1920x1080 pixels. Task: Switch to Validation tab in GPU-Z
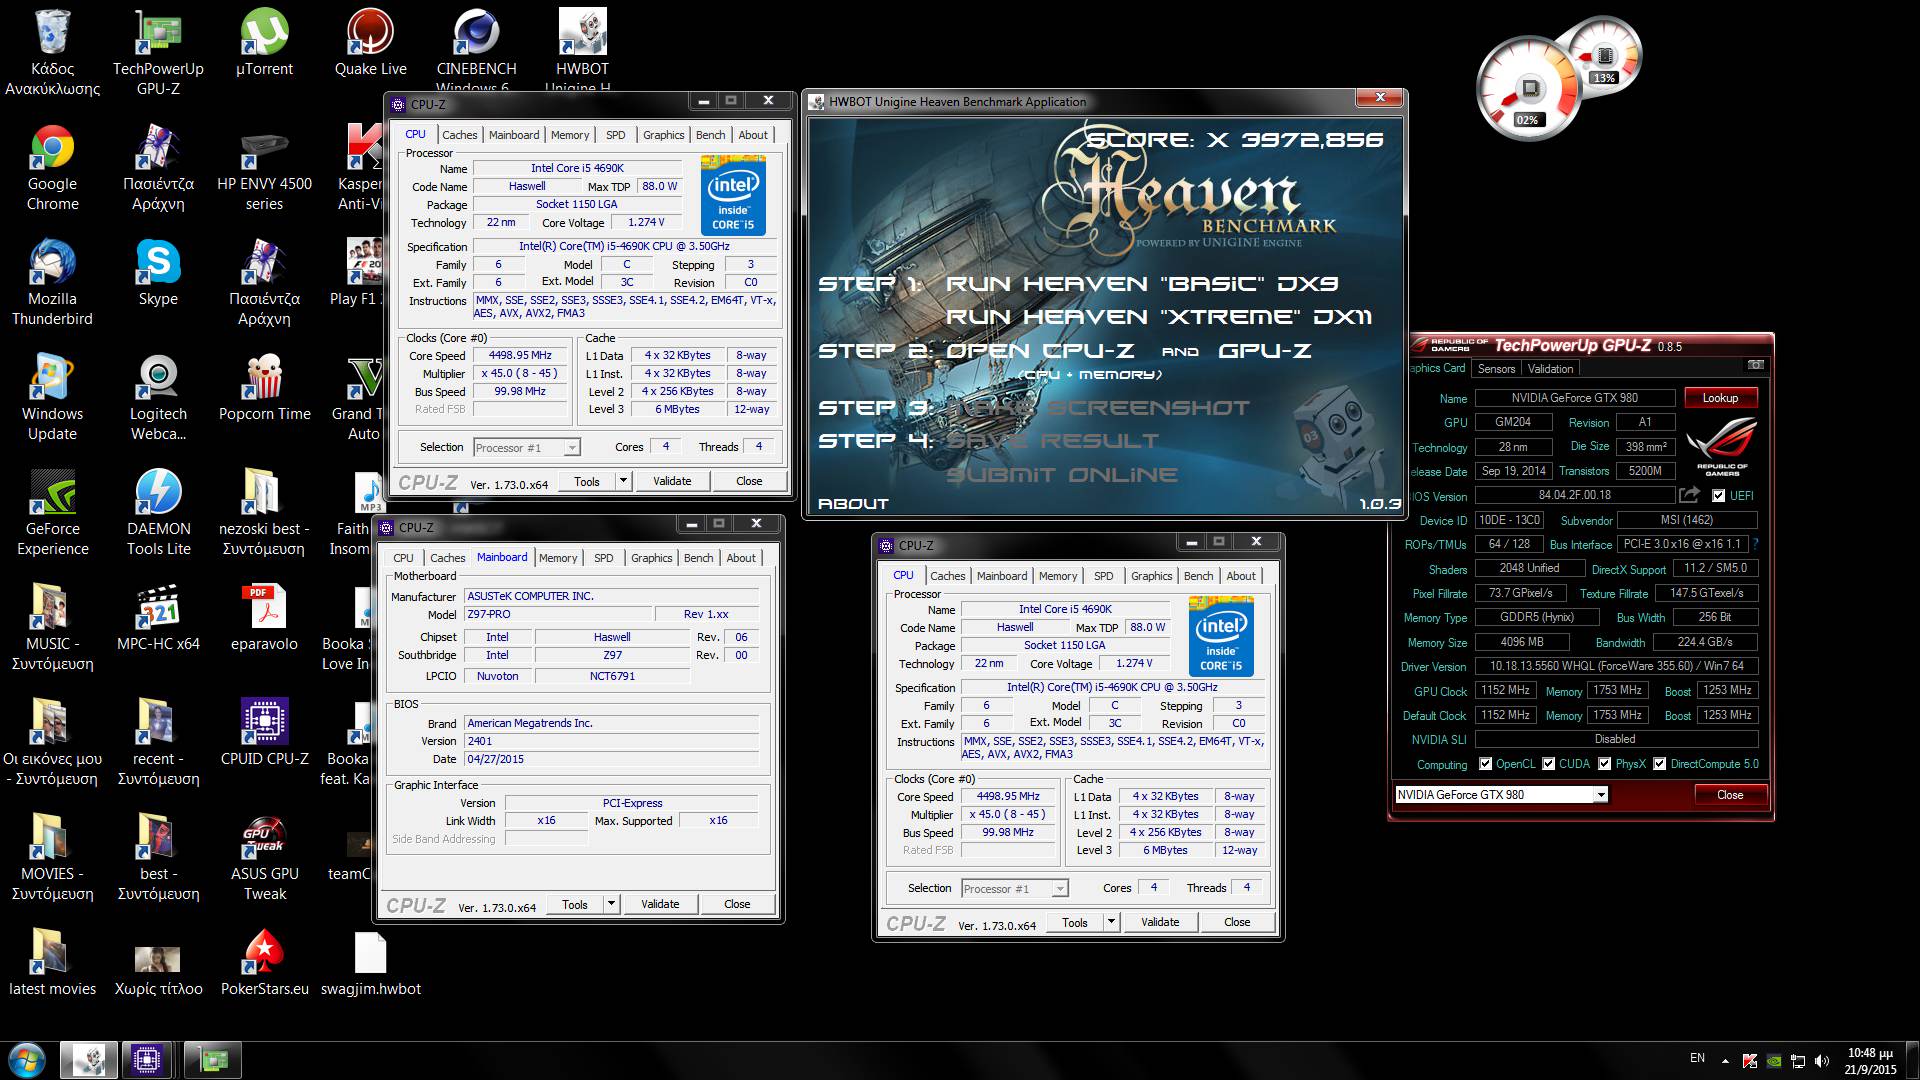tap(1550, 369)
